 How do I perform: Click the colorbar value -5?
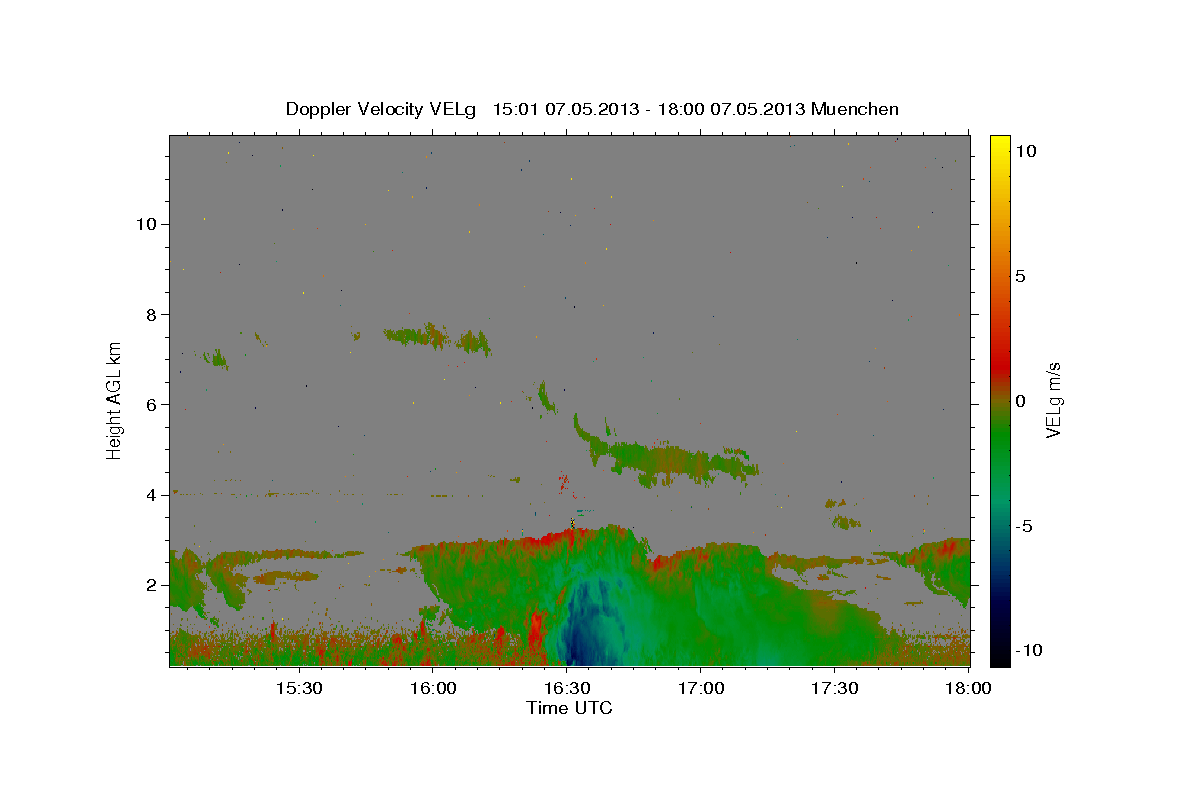pos(1023,526)
